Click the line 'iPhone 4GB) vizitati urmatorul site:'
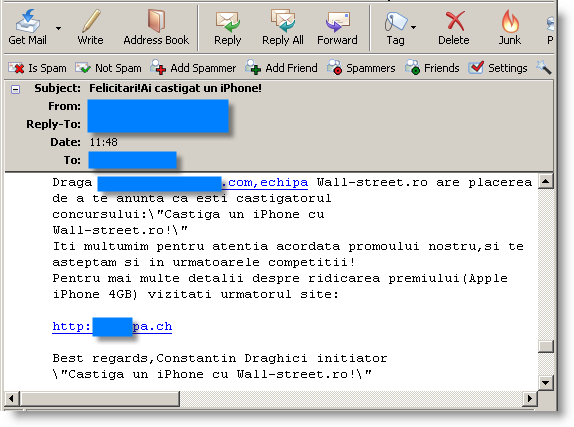 [x=195, y=294]
